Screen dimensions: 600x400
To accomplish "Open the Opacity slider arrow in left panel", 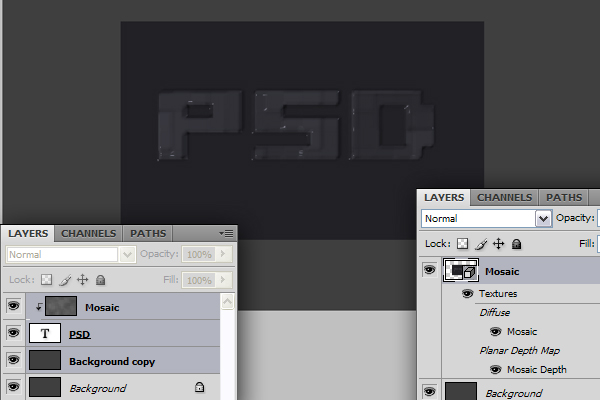I will point(223,254).
